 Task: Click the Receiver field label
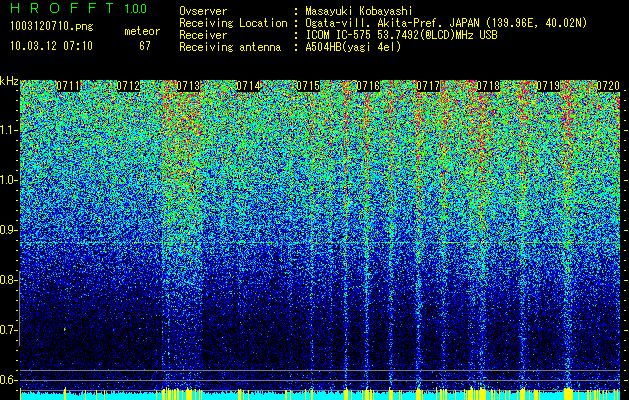pyautogui.click(x=203, y=35)
